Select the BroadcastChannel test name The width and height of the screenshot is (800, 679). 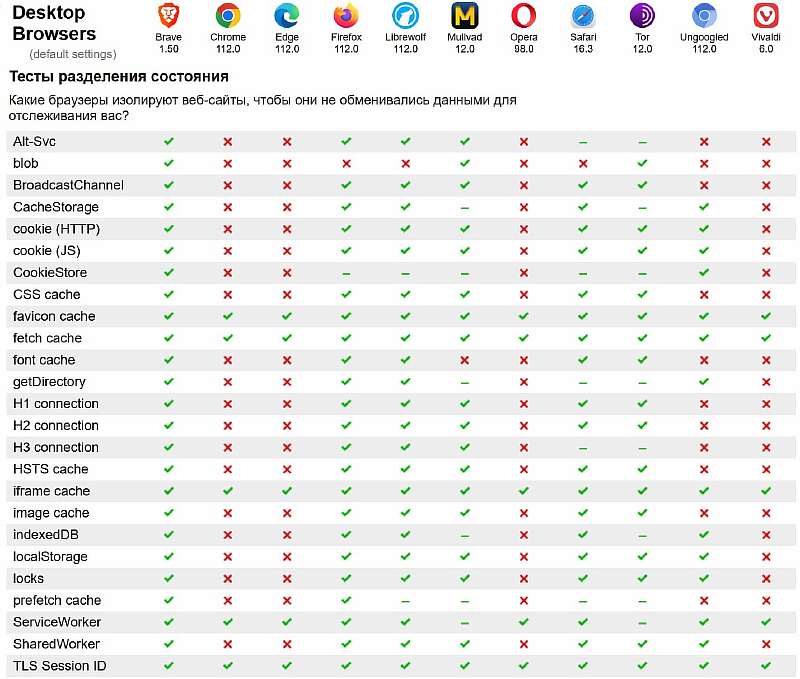click(68, 185)
